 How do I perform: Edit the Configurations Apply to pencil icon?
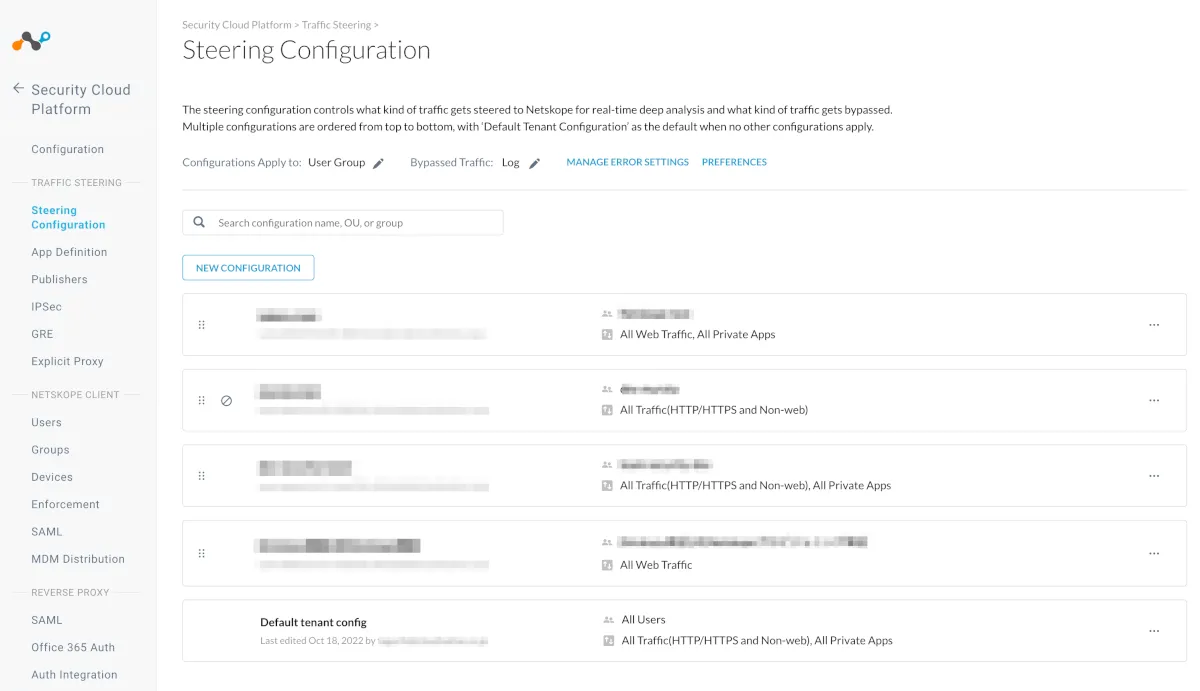[378, 163]
